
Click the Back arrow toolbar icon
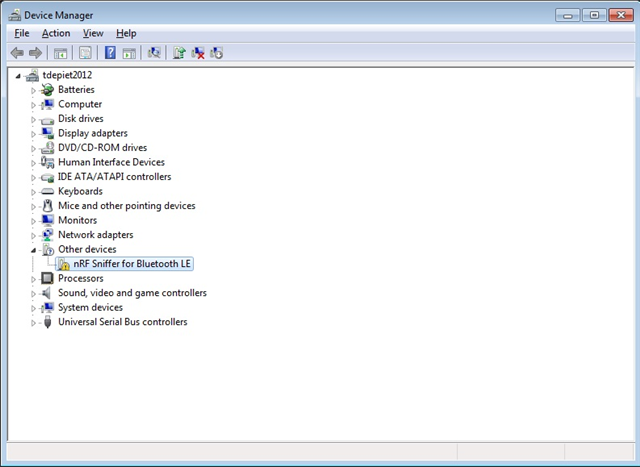(17, 53)
